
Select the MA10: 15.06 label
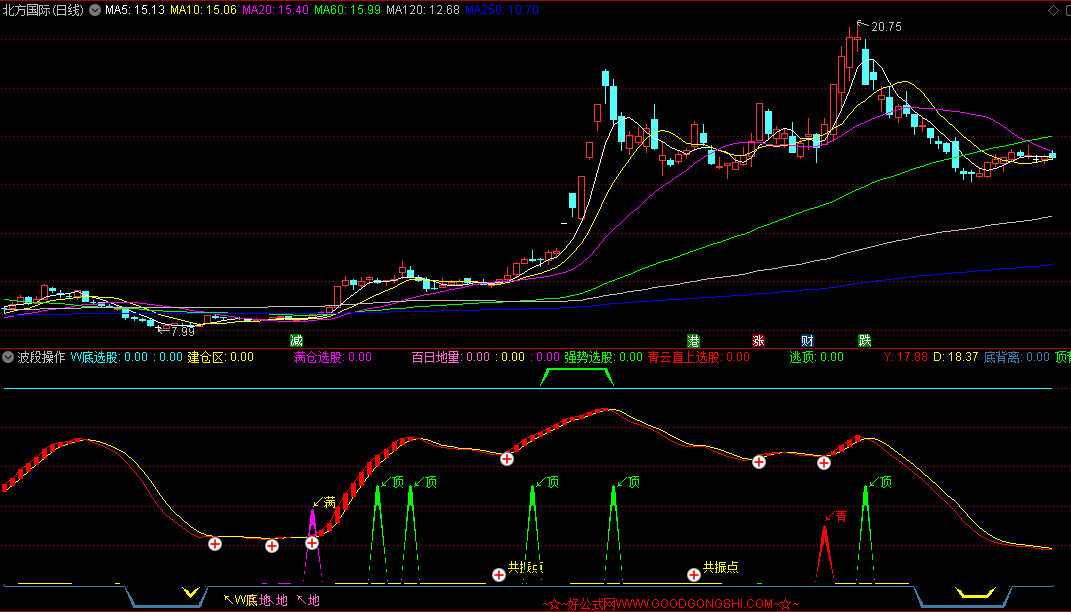pos(203,10)
